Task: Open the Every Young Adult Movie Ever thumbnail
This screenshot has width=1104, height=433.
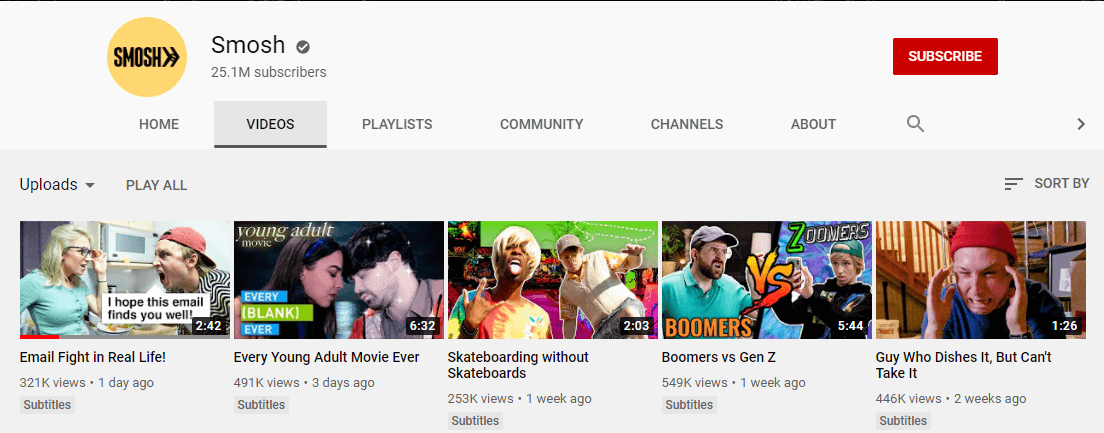Action: [339, 280]
